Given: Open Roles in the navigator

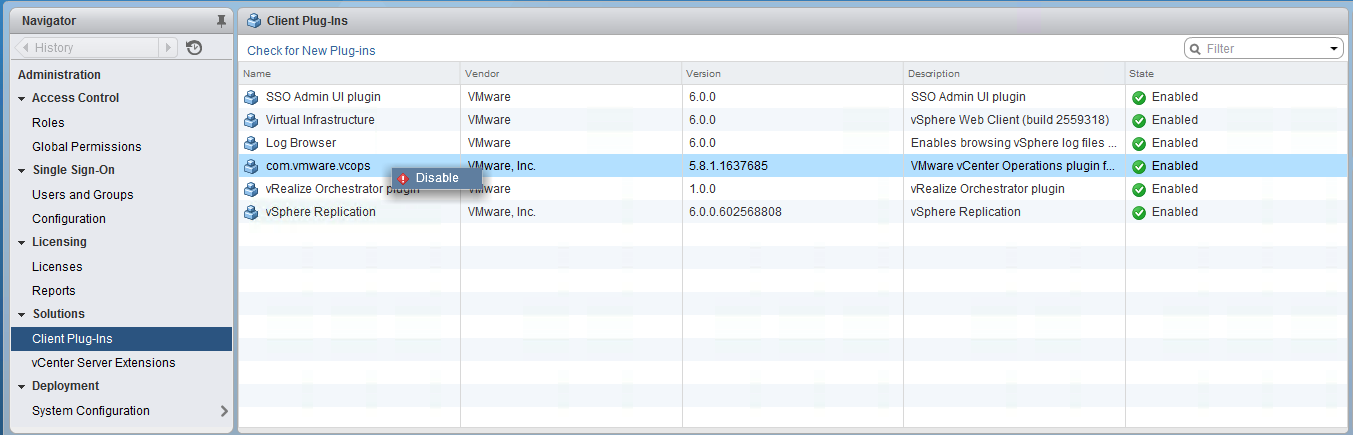Looking at the screenshot, I should pyautogui.click(x=48, y=123).
